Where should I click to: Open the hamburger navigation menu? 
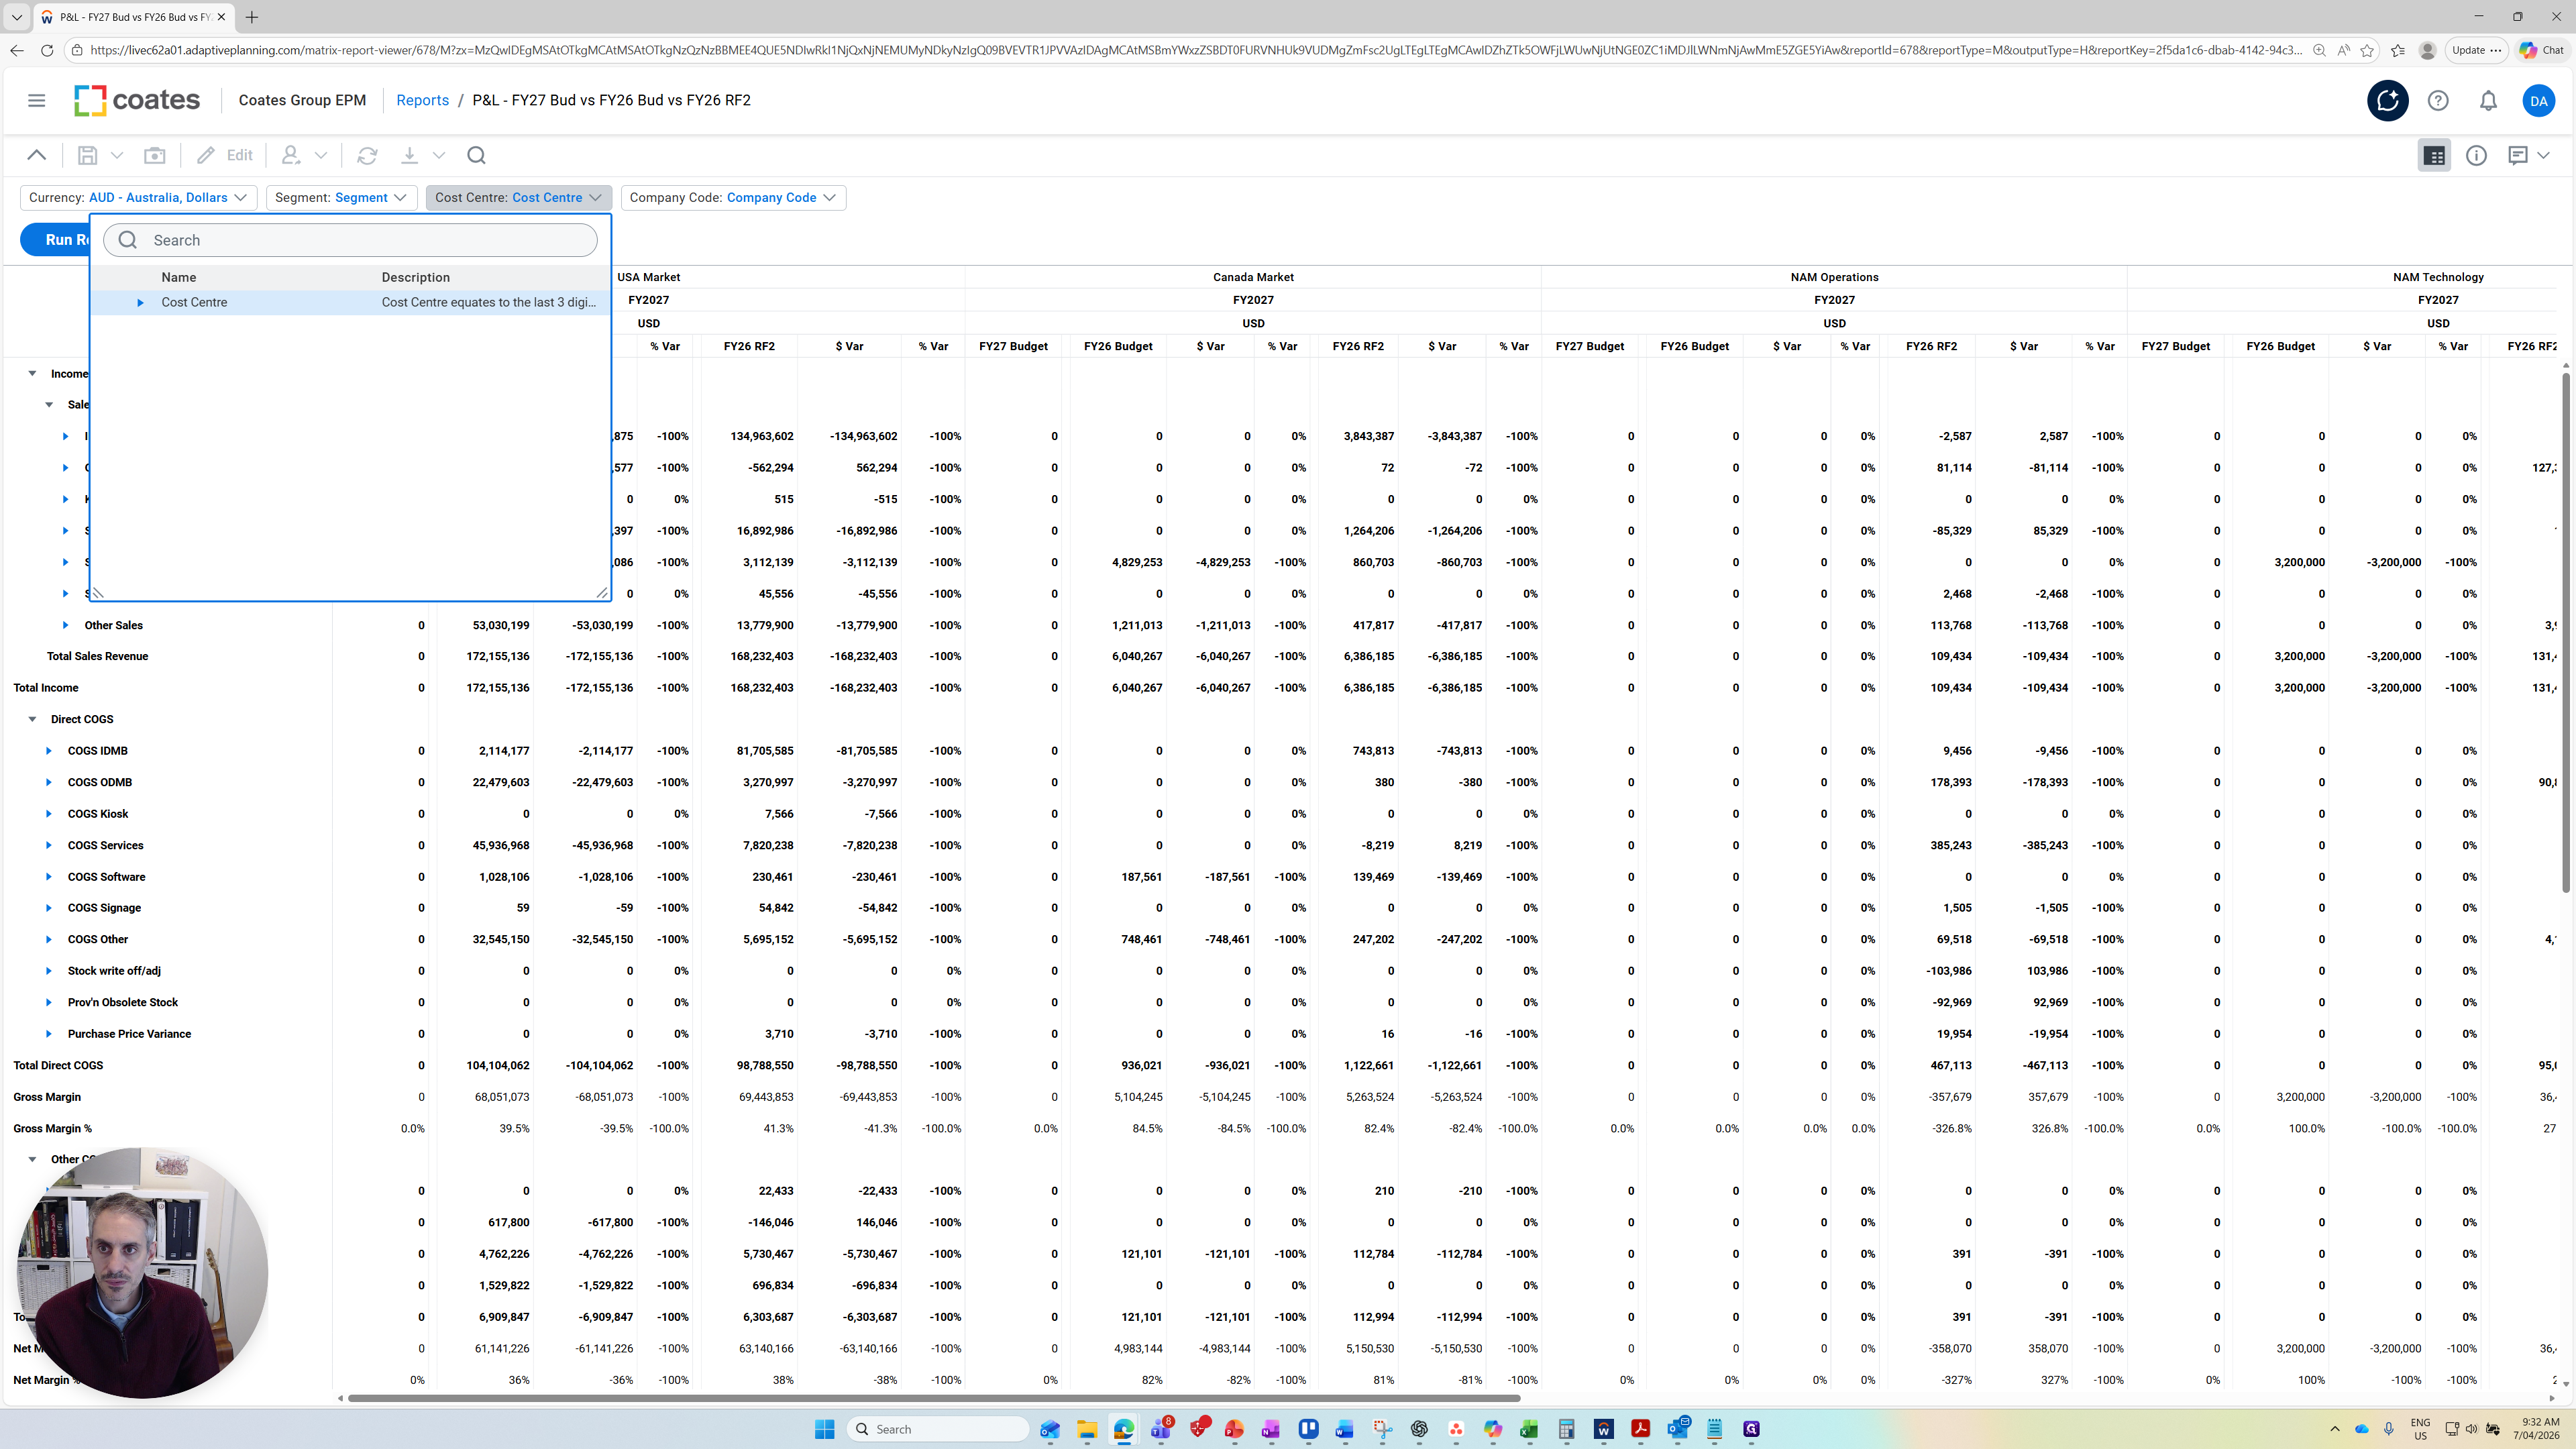(37, 100)
